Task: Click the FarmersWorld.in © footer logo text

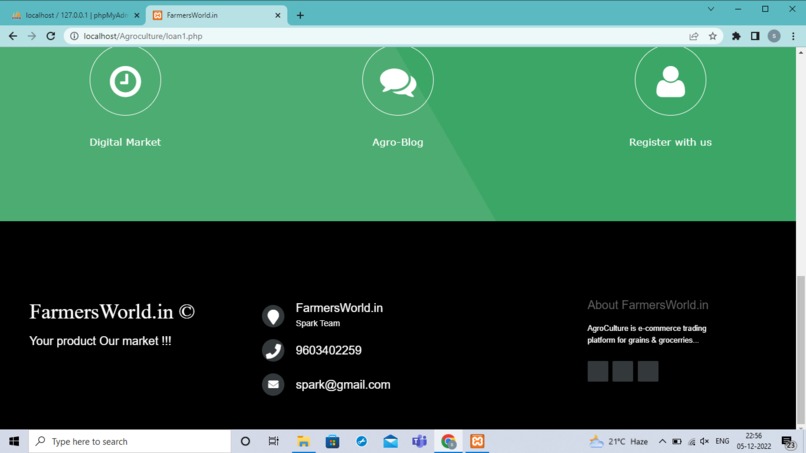Action: [x=112, y=312]
